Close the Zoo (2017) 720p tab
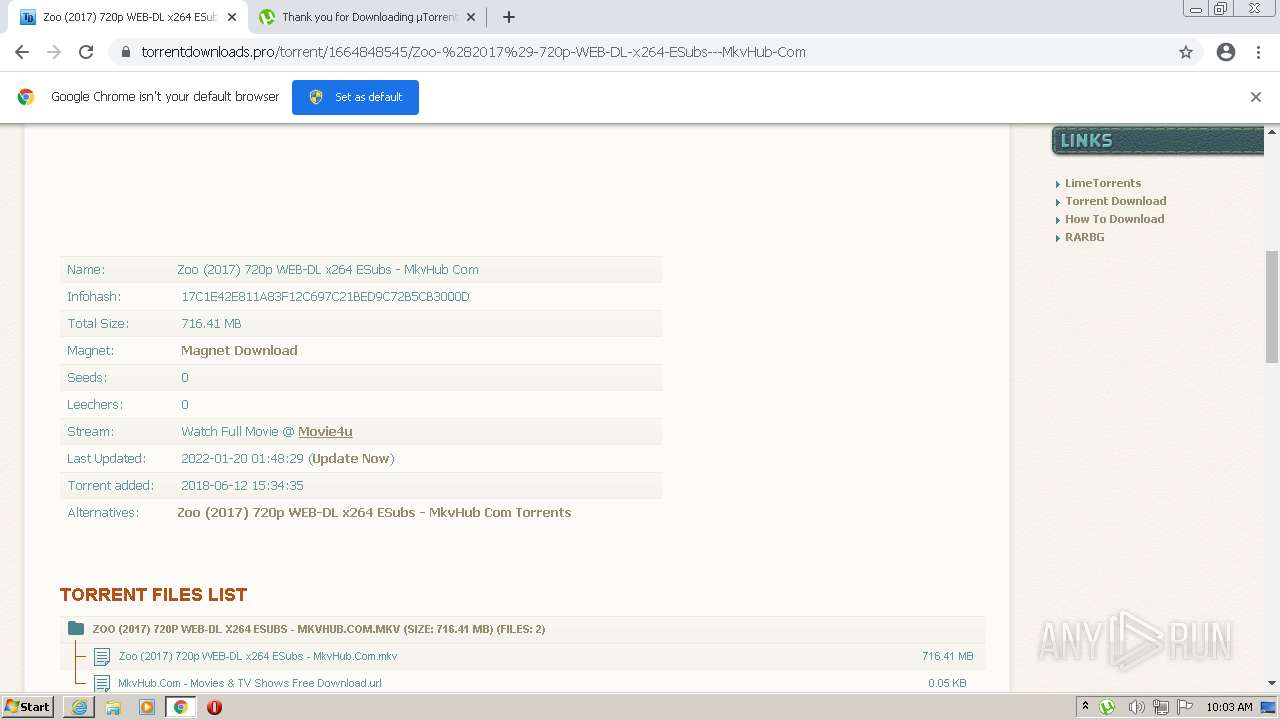The height and width of the screenshot is (720, 1280). [231, 17]
